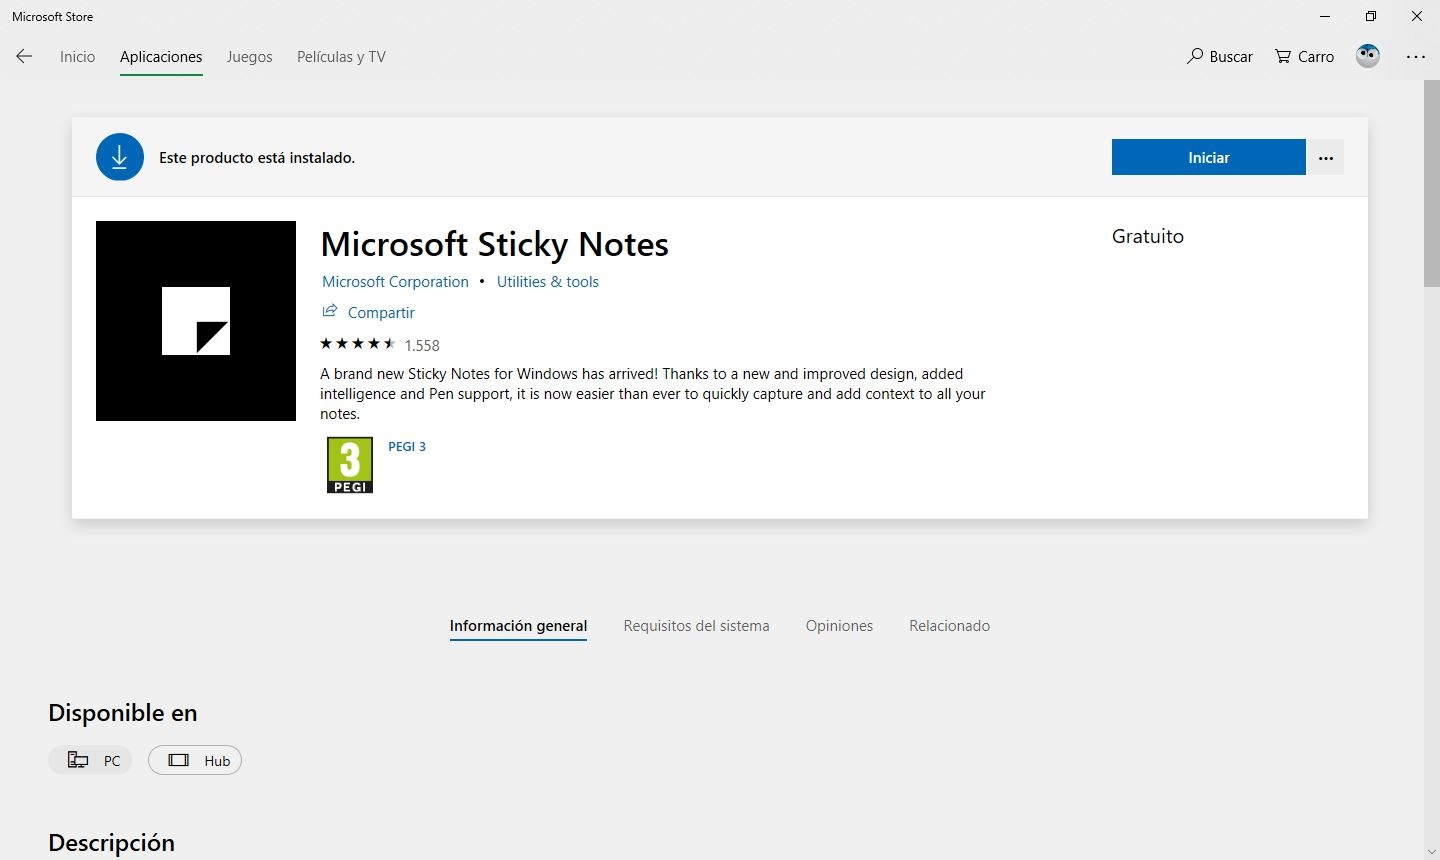The image size is (1440, 860).
Task: Restore down the Microsoft Store window
Action: [1371, 16]
